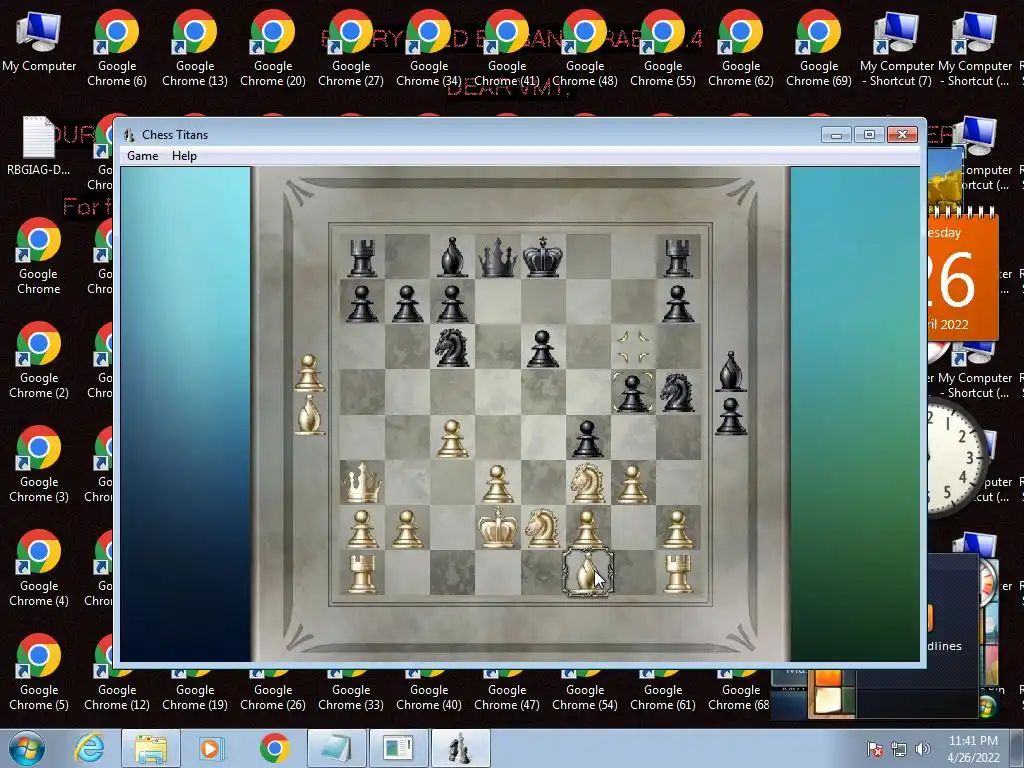Open the Game menu in Chess Titans
This screenshot has width=1024, height=768.
142,156
